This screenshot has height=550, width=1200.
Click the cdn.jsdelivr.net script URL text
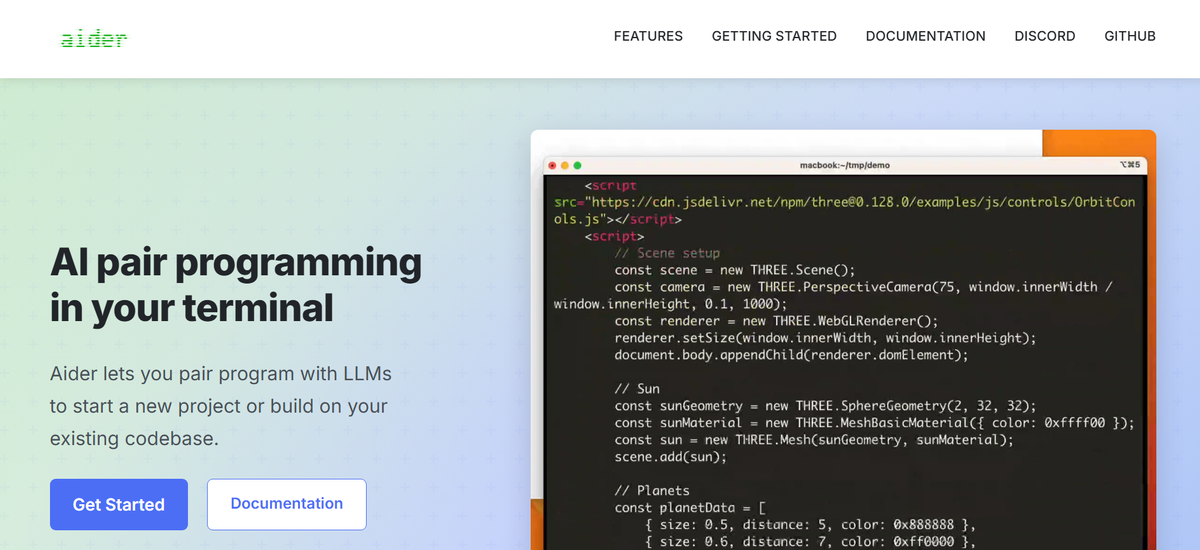click(x=845, y=210)
